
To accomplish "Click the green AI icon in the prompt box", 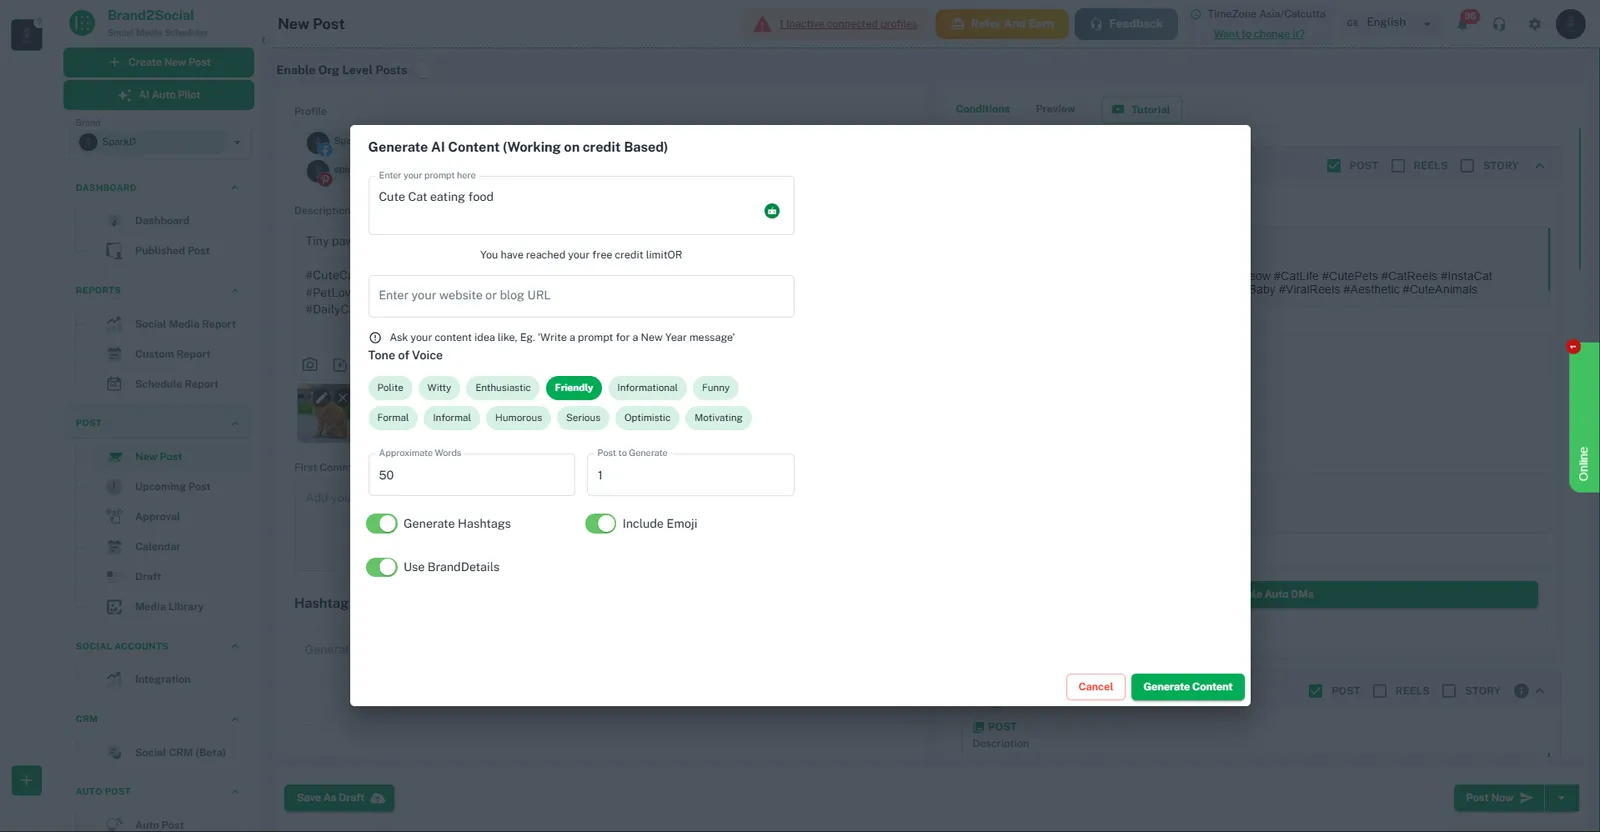I will 772,211.
